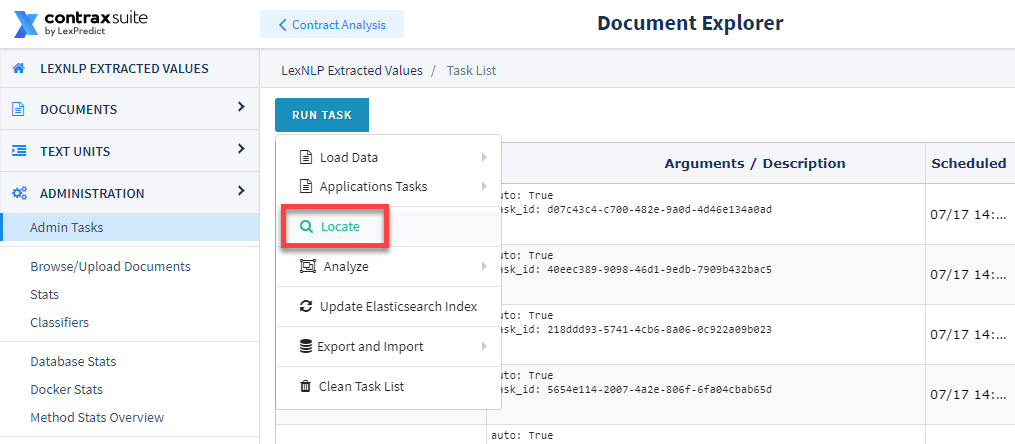This screenshot has width=1015, height=444.
Task: Click the home icon beside LexNLP Extracted Values
Action: [x=19, y=68]
